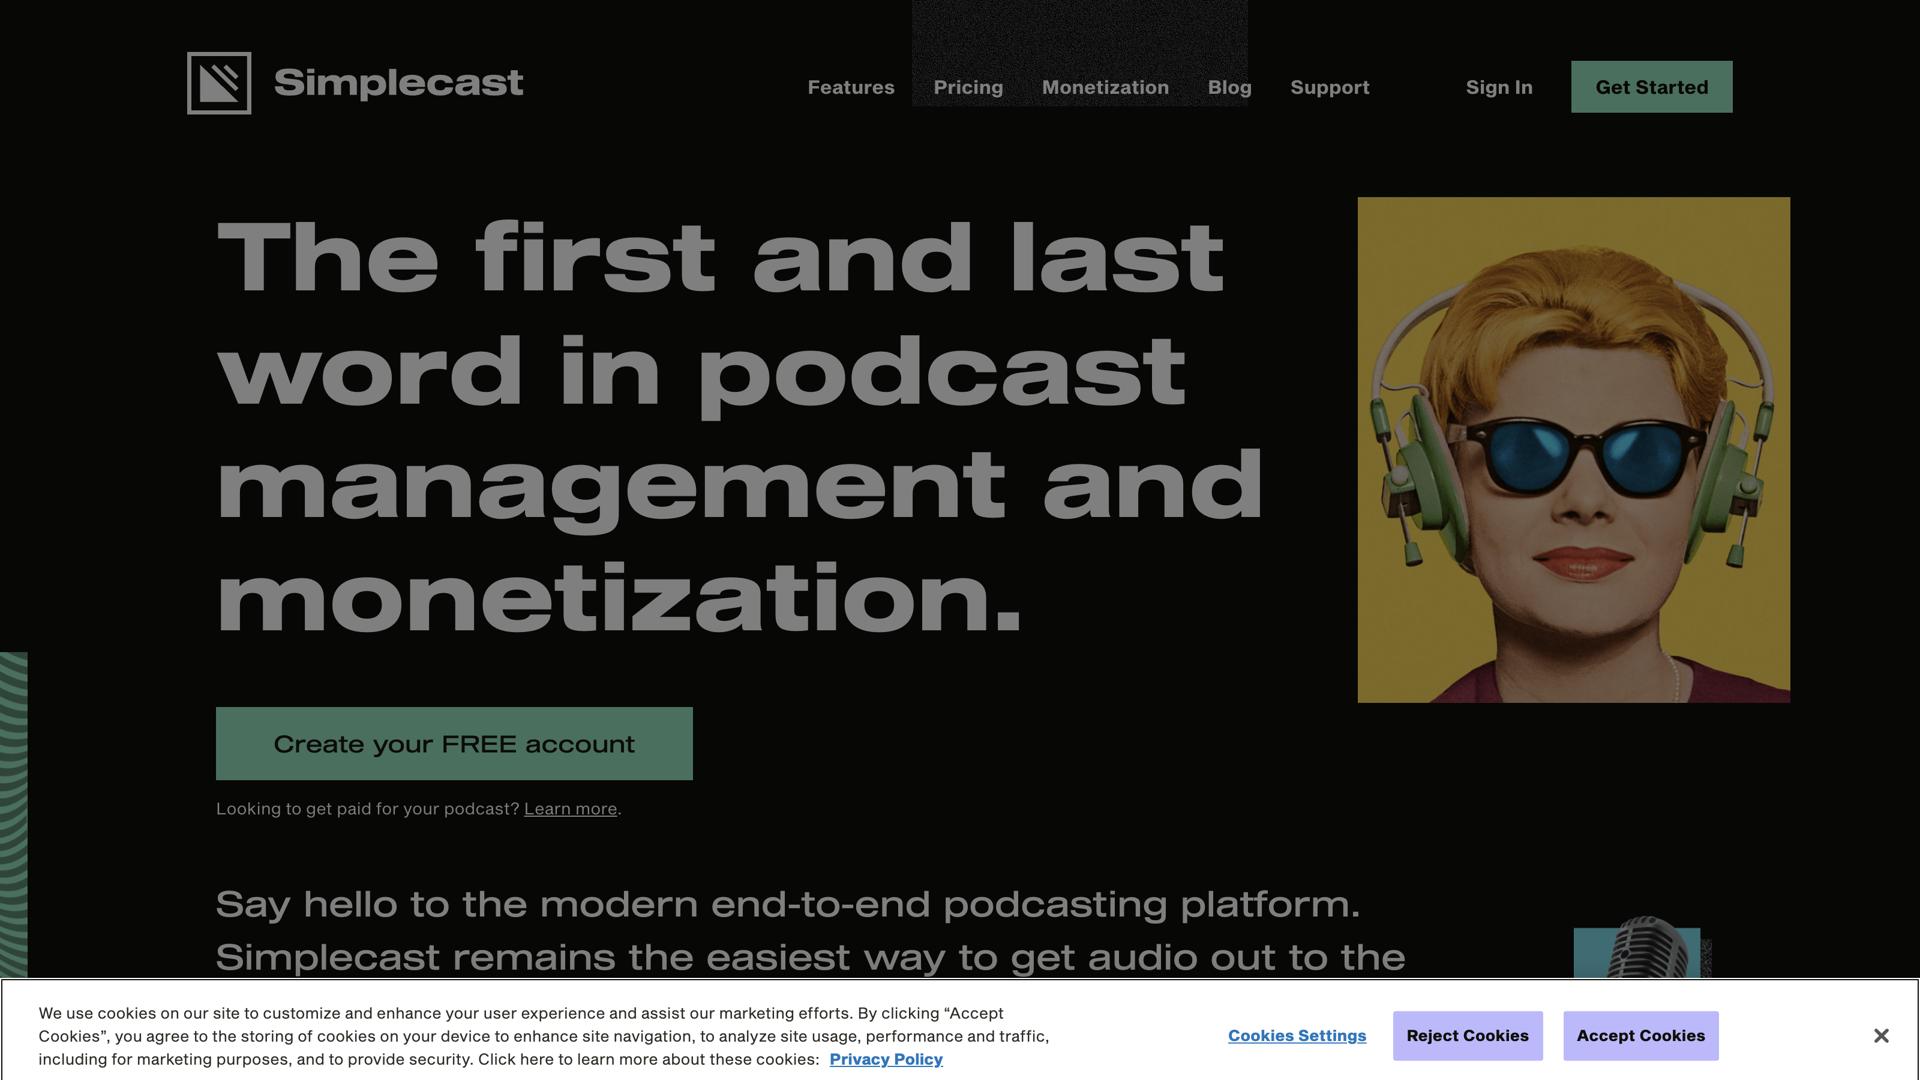
Task: Open the Monetization page
Action: [x=1105, y=87]
